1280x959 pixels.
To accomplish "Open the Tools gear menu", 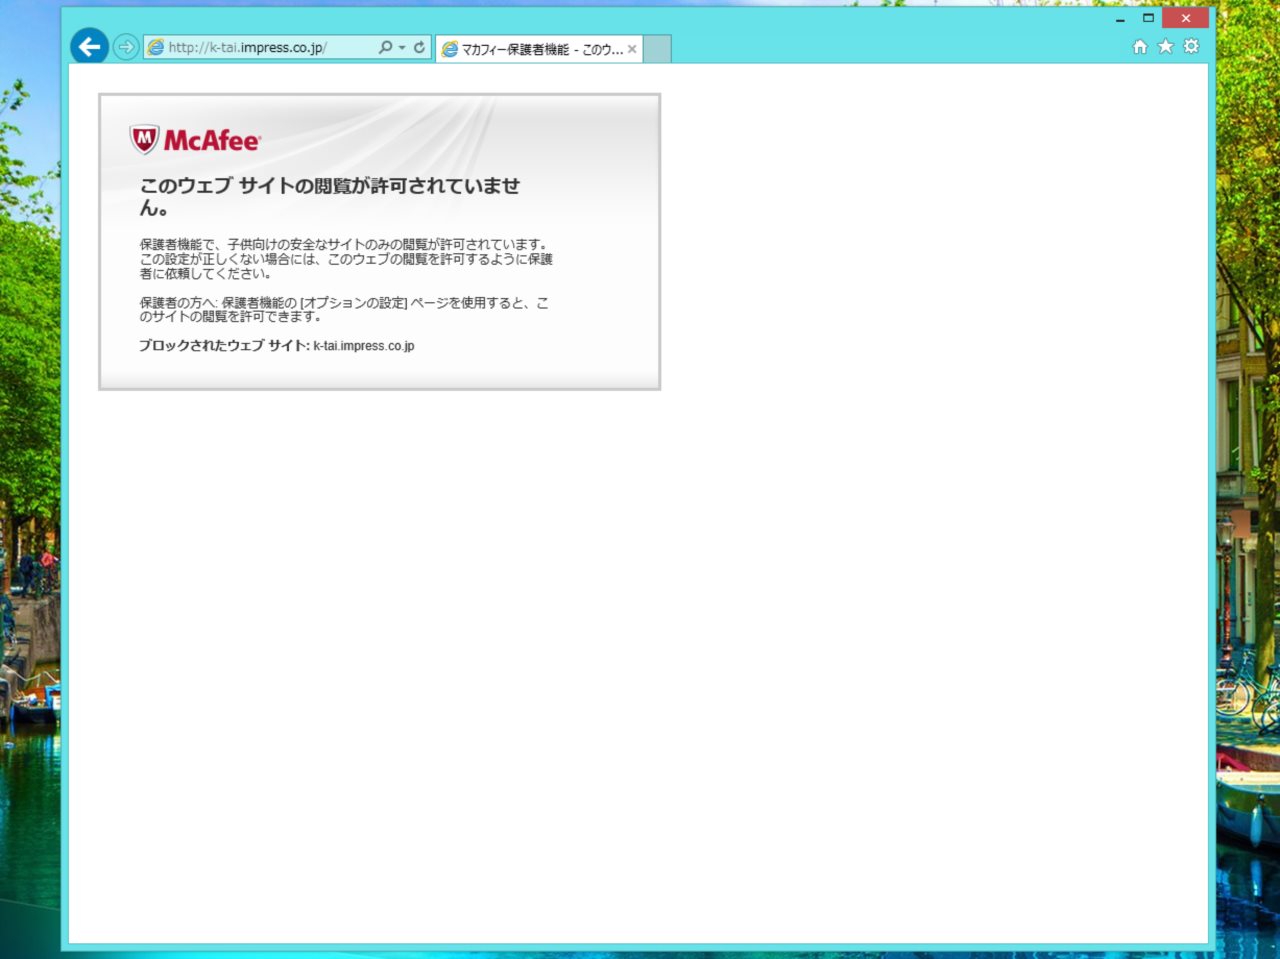I will point(1191,46).
